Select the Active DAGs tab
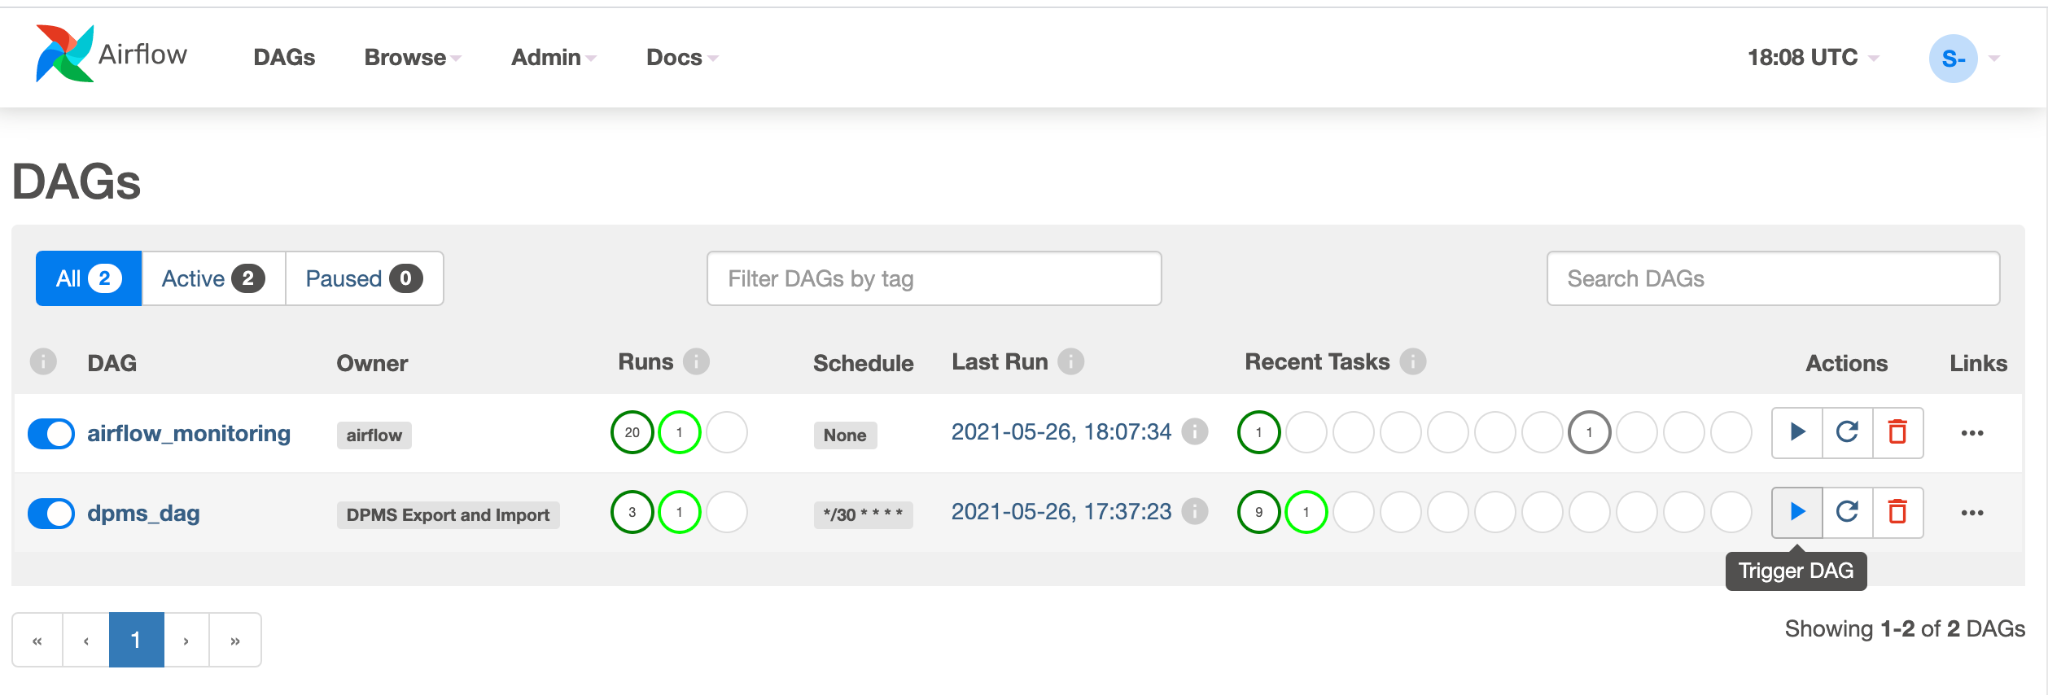 tap(213, 279)
